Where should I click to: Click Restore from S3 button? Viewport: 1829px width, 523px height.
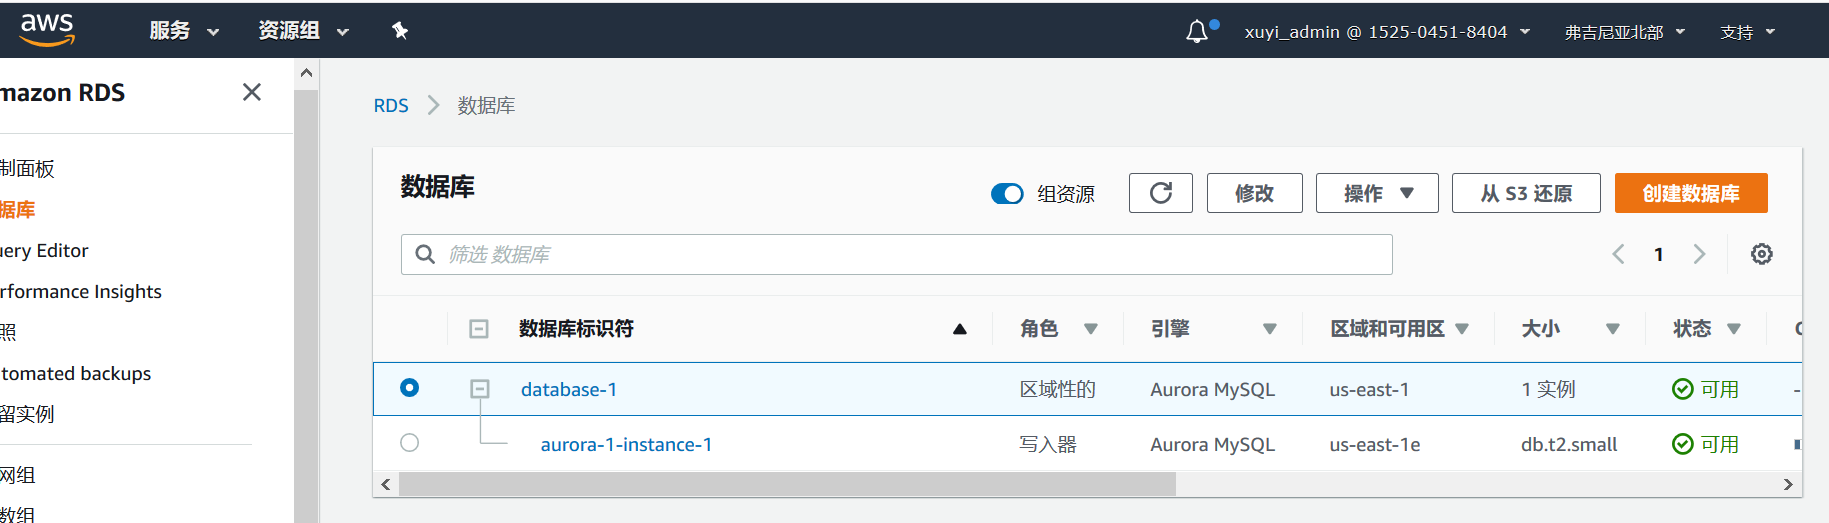pyautogui.click(x=1526, y=193)
